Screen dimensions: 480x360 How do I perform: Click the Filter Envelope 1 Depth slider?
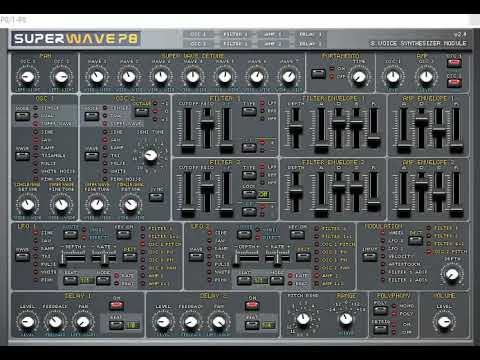295,128
